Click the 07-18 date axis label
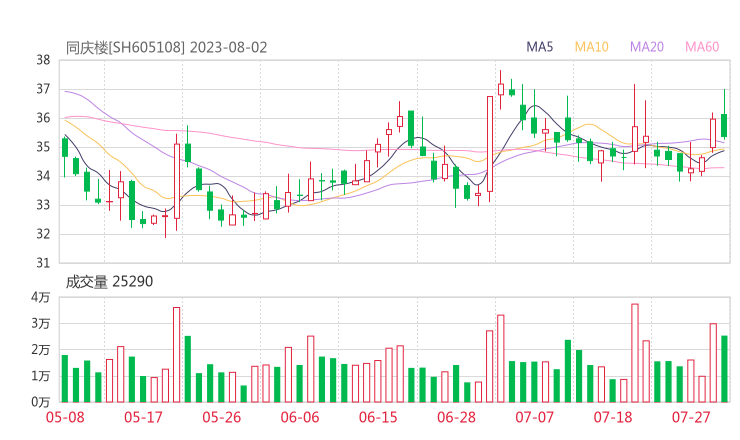 coord(613,417)
